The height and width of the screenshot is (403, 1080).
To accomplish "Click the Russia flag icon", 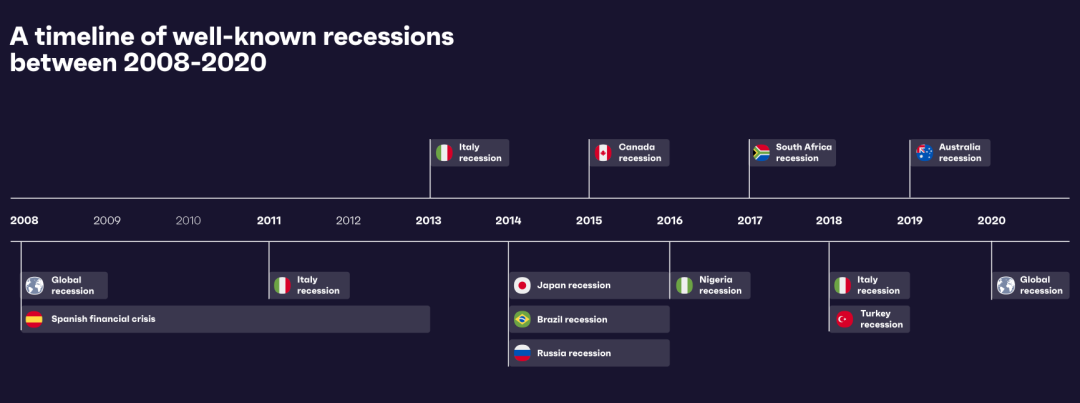I will point(521,353).
